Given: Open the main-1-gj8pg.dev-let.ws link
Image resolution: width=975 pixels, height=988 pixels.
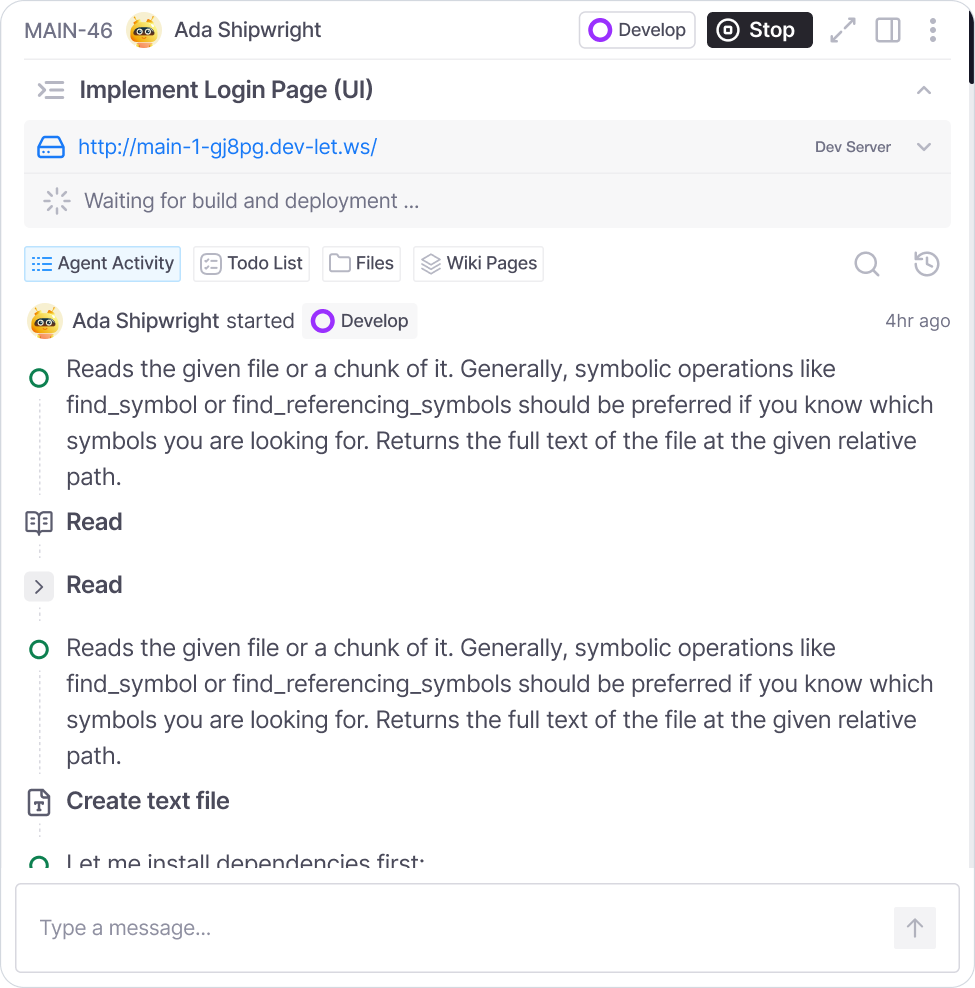Looking at the screenshot, I should tap(227, 147).
